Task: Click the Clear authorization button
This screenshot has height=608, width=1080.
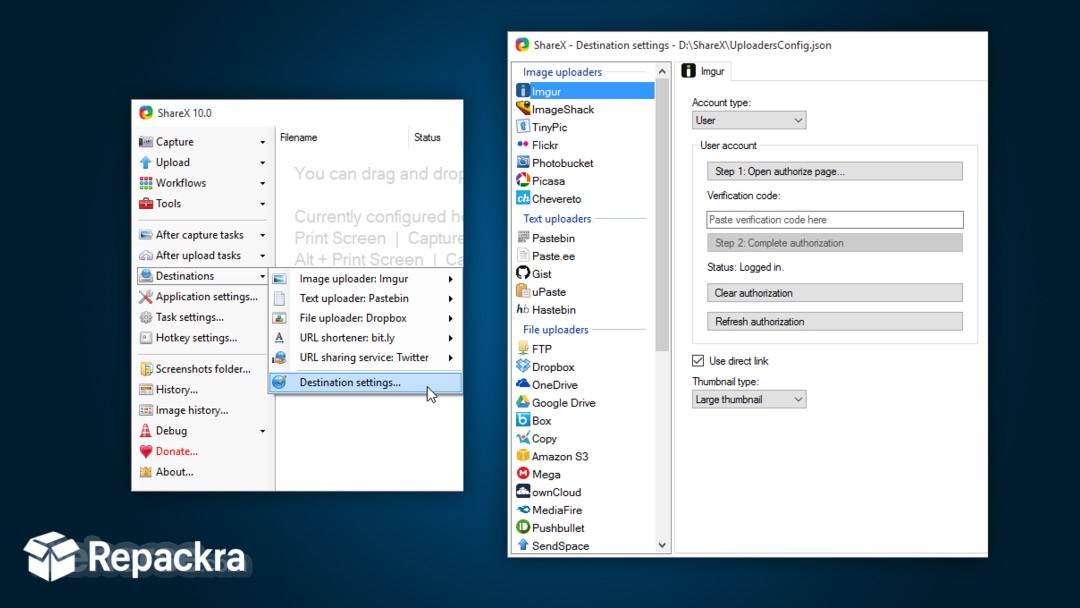Action: click(x=835, y=293)
